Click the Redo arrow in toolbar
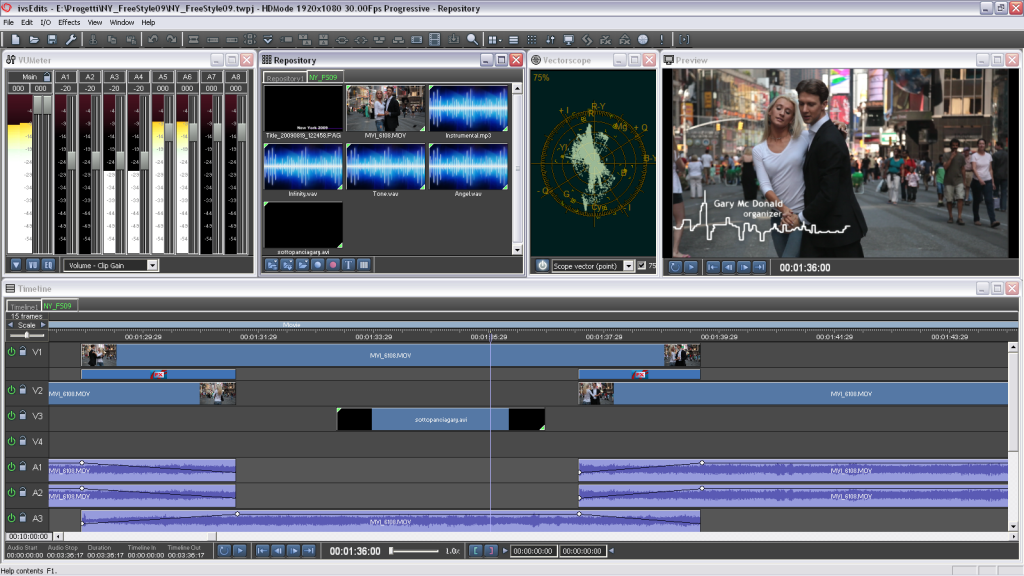Screen dimensions: 1024x576 tap(171, 40)
